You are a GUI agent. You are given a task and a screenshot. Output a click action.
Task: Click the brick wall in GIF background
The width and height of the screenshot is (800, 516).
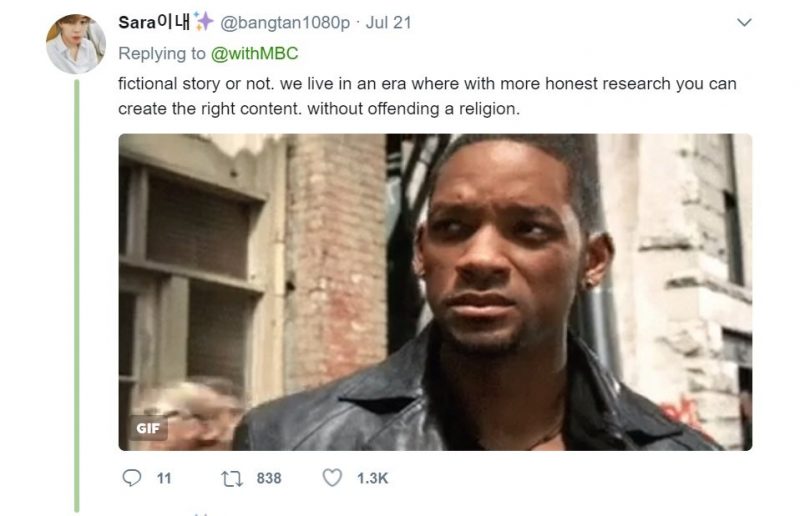pyautogui.click(x=337, y=255)
